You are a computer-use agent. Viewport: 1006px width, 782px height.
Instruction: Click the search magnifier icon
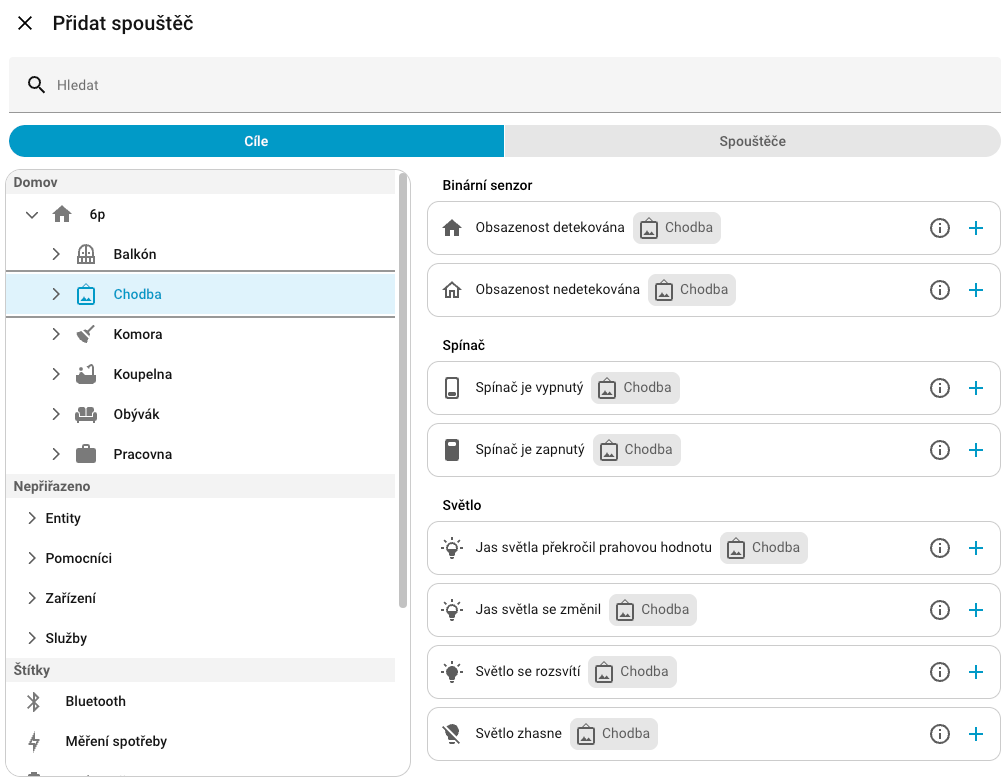point(36,85)
